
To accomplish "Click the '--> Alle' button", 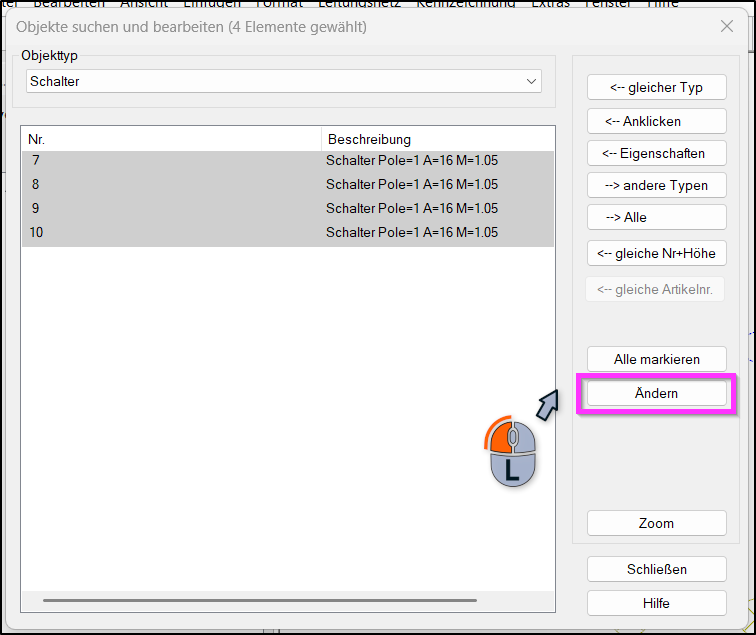I will point(656,217).
